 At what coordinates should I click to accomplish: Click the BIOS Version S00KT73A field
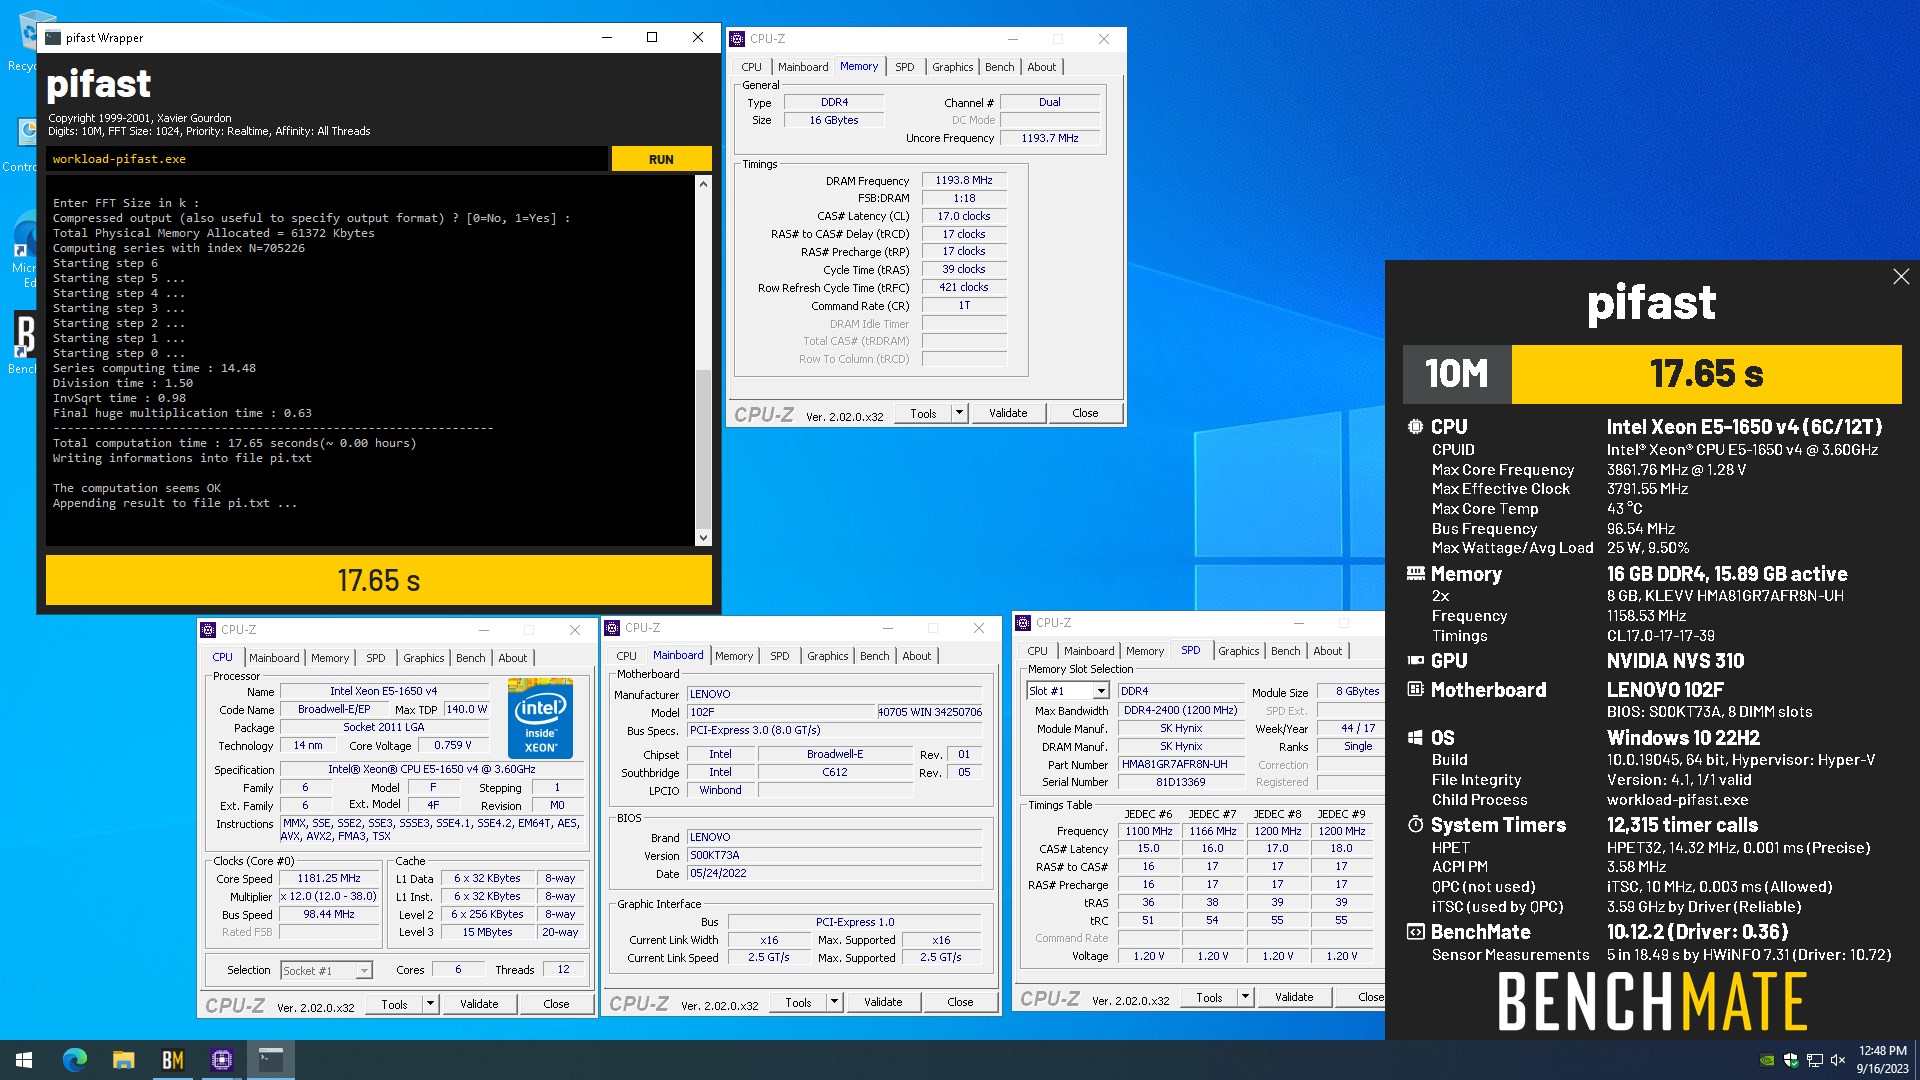point(835,855)
